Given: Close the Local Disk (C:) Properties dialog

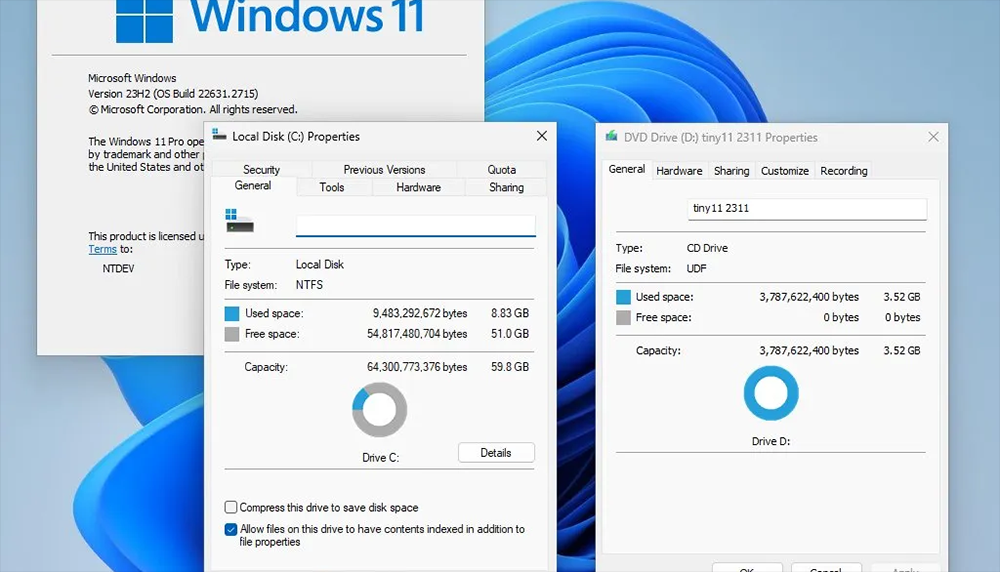Looking at the screenshot, I should 541,136.
